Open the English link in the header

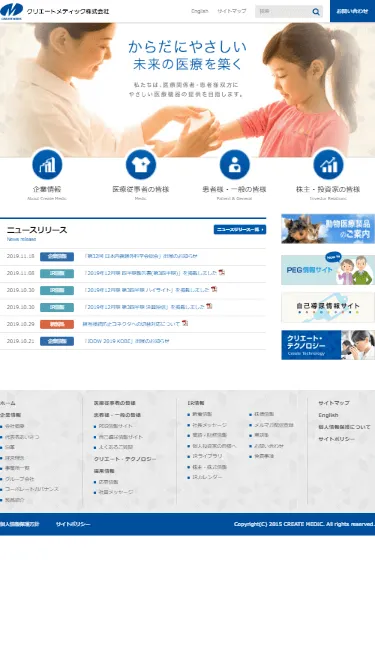pos(200,11)
